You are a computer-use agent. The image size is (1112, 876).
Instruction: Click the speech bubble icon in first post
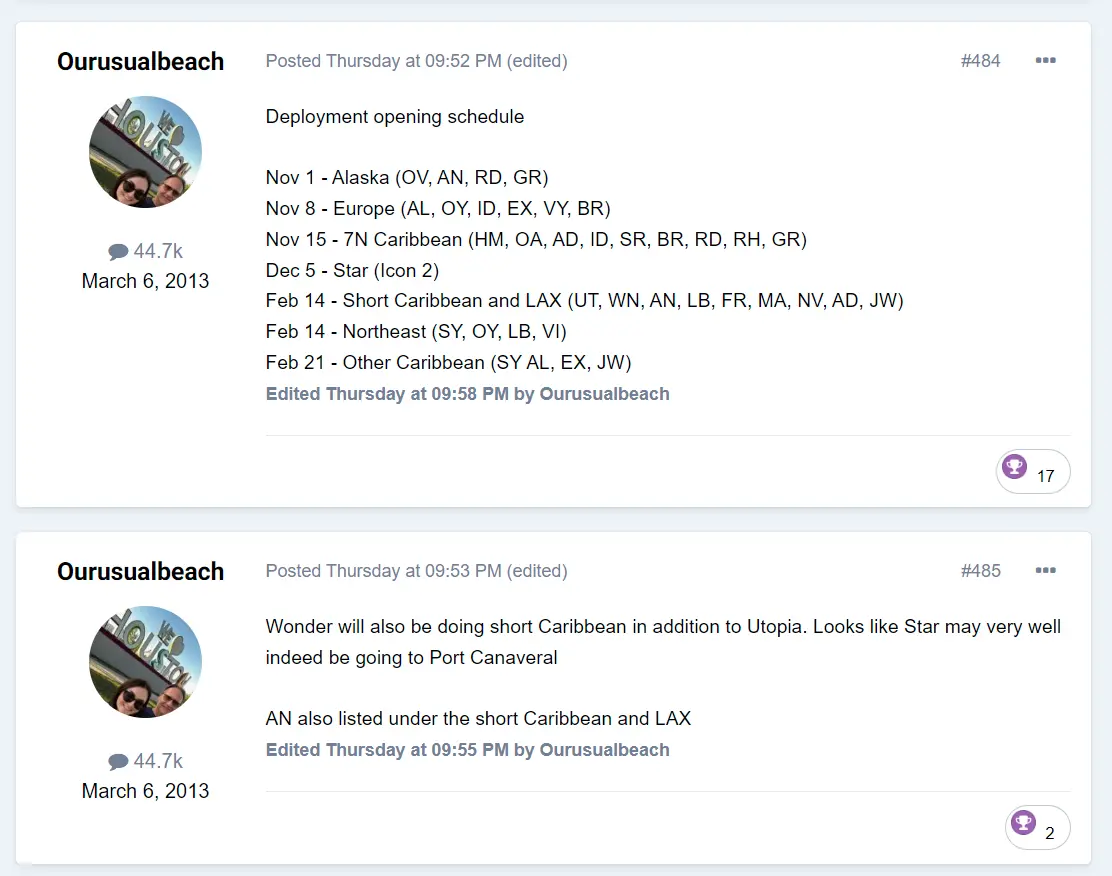click(118, 252)
